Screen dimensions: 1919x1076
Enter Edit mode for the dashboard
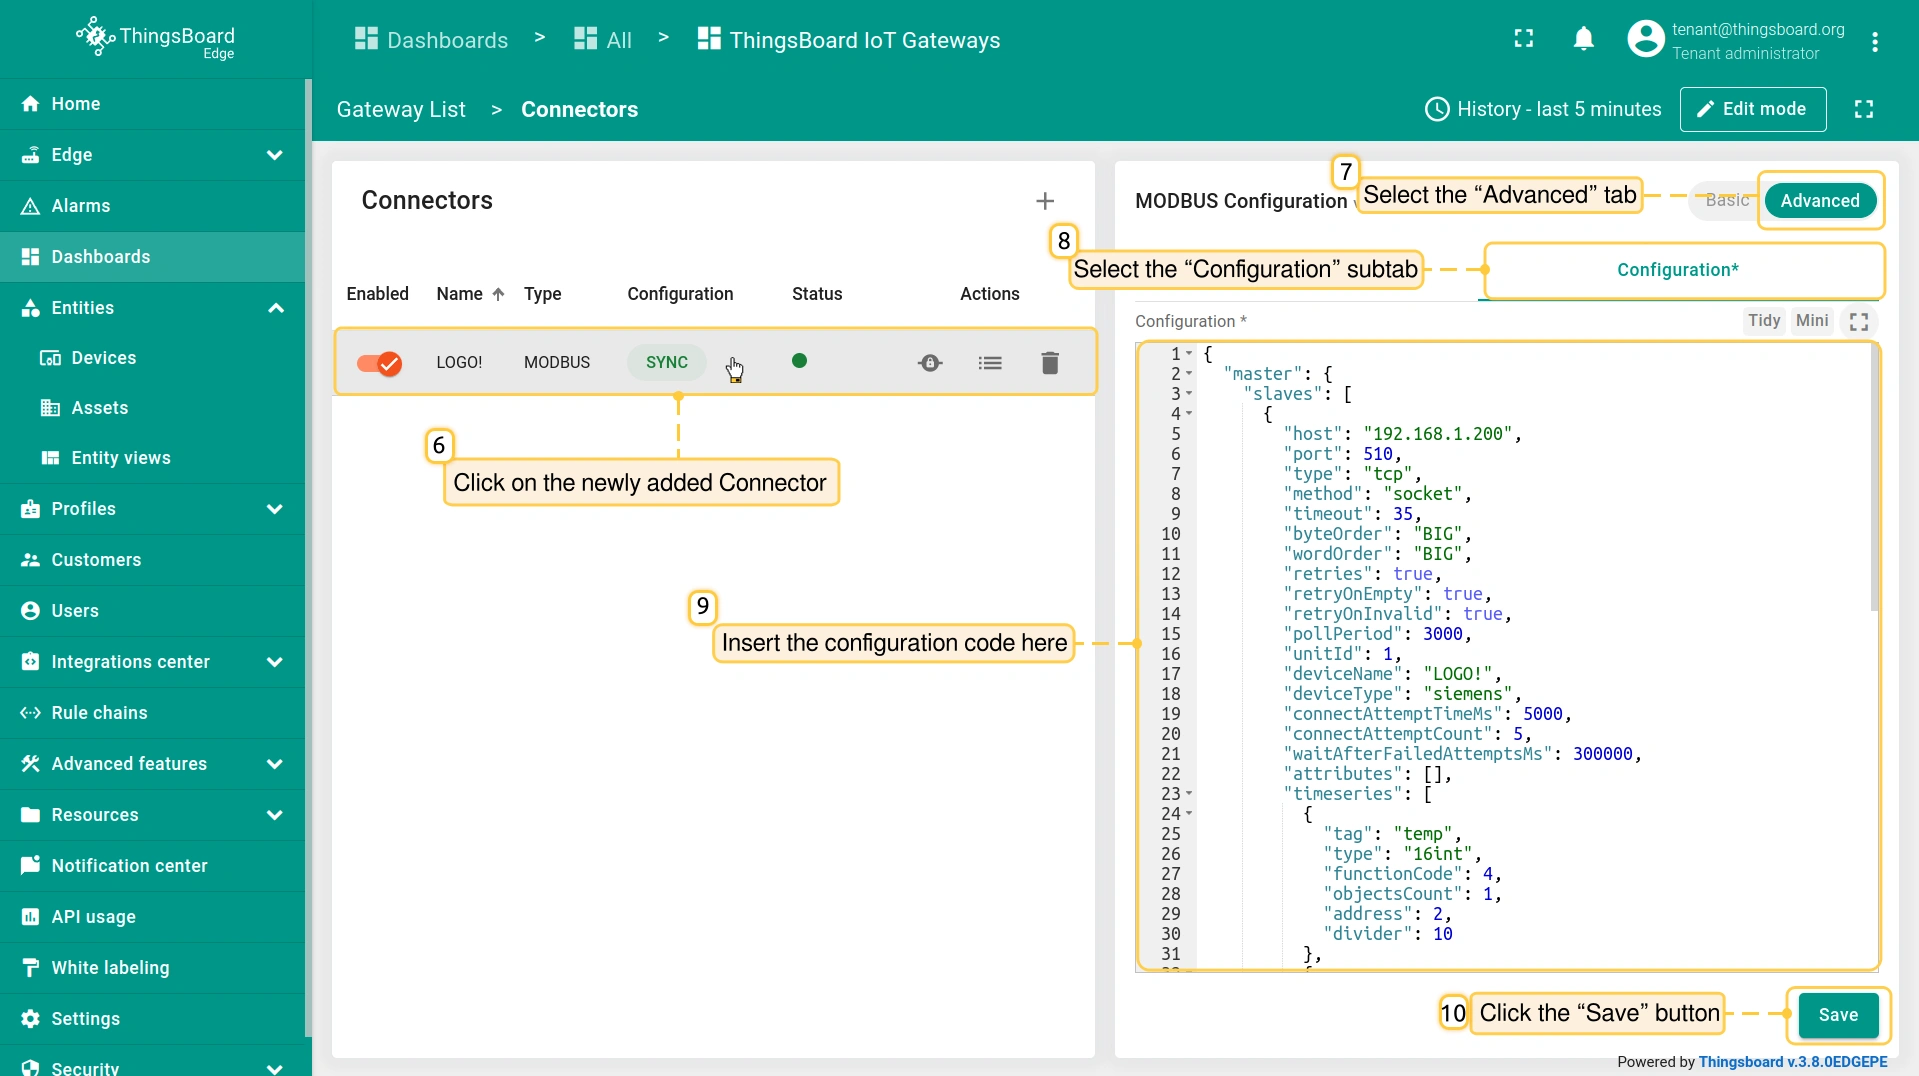[x=1752, y=109]
